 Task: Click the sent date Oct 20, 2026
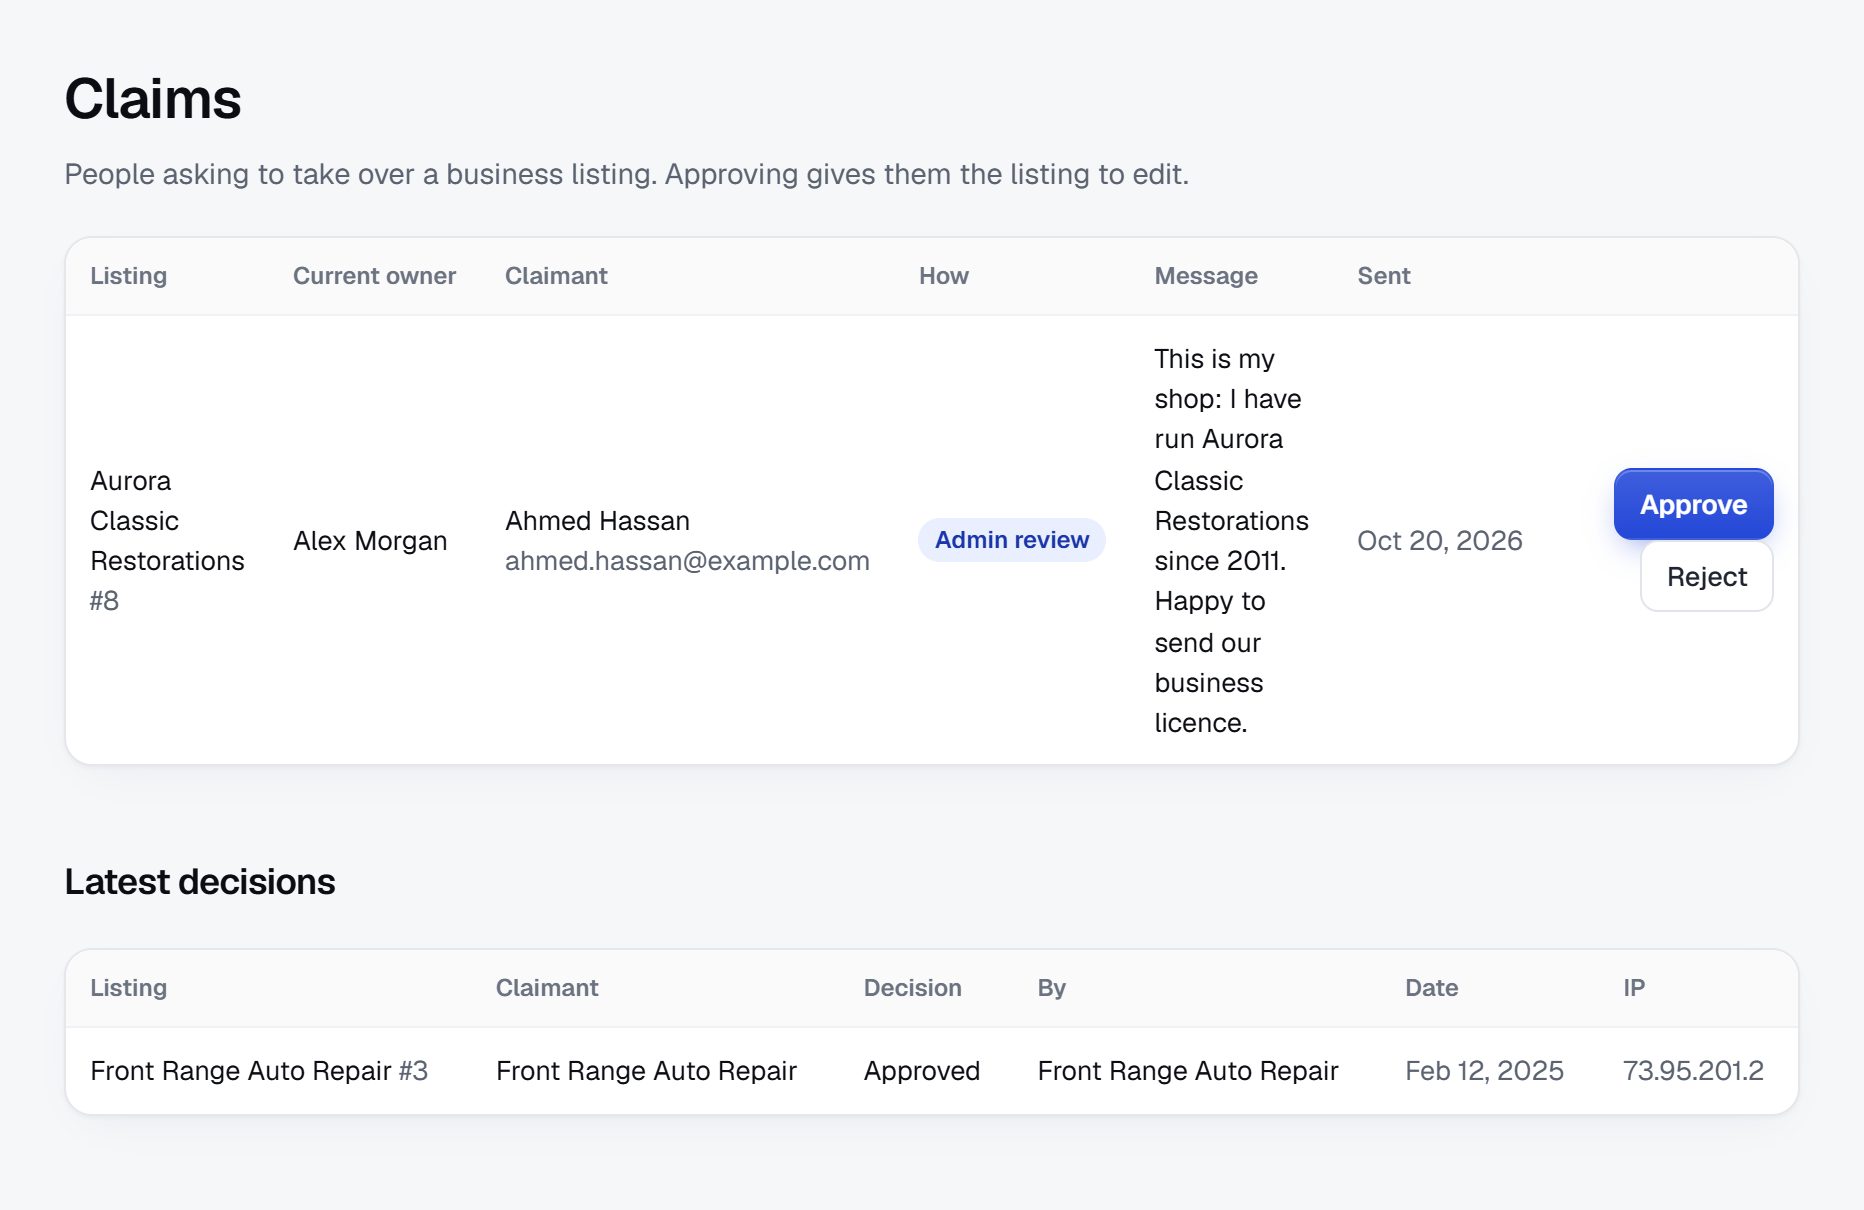(x=1439, y=541)
